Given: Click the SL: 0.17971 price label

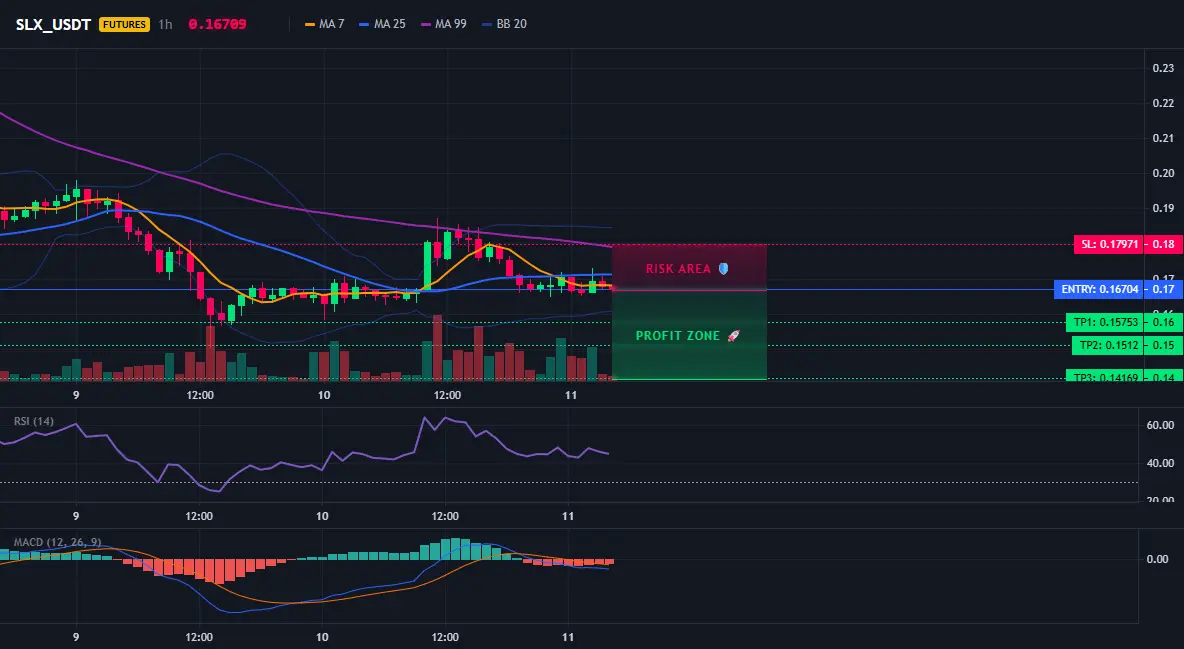Looking at the screenshot, I should pyautogui.click(x=1108, y=244).
